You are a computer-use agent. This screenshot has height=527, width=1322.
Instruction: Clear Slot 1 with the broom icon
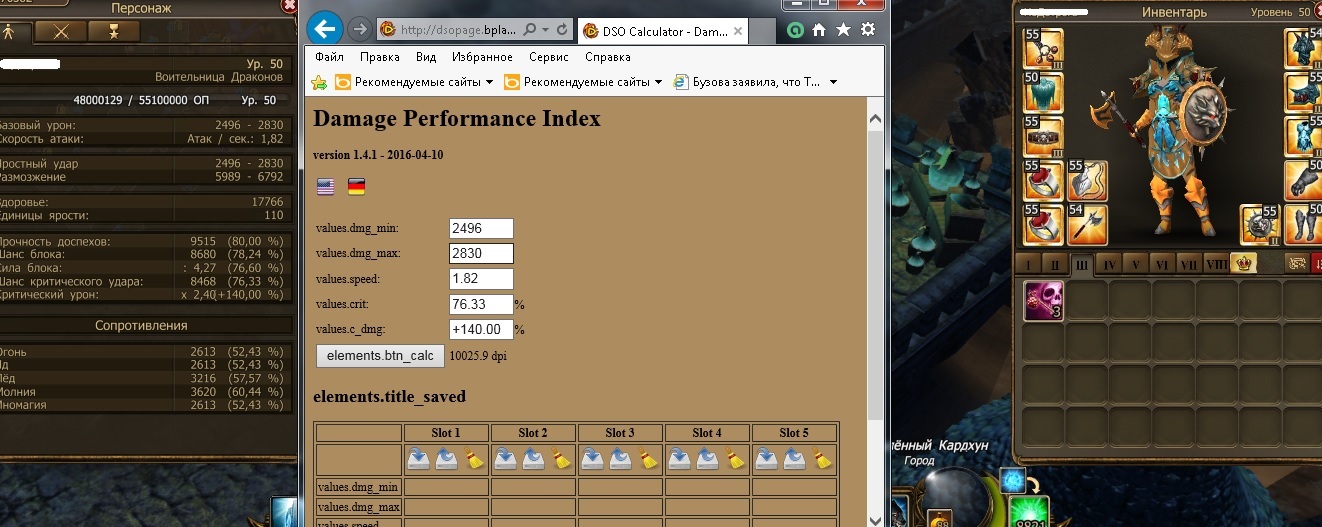click(x=473, y=460)
